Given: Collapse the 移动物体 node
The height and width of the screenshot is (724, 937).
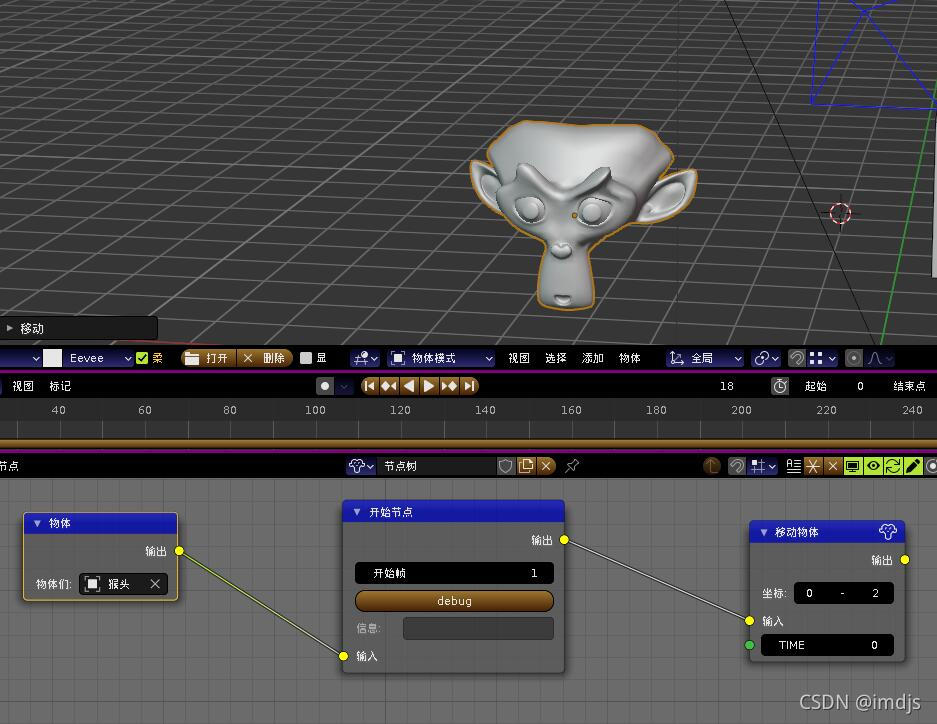Looking at the screenshot, I should click(x=764, y=532).
